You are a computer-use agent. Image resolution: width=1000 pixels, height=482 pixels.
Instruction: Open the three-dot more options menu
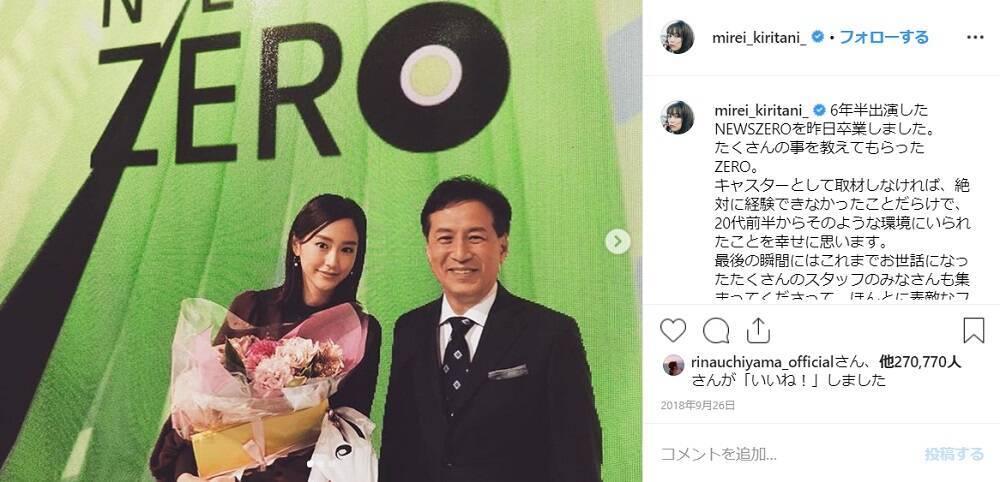(974, 37)
